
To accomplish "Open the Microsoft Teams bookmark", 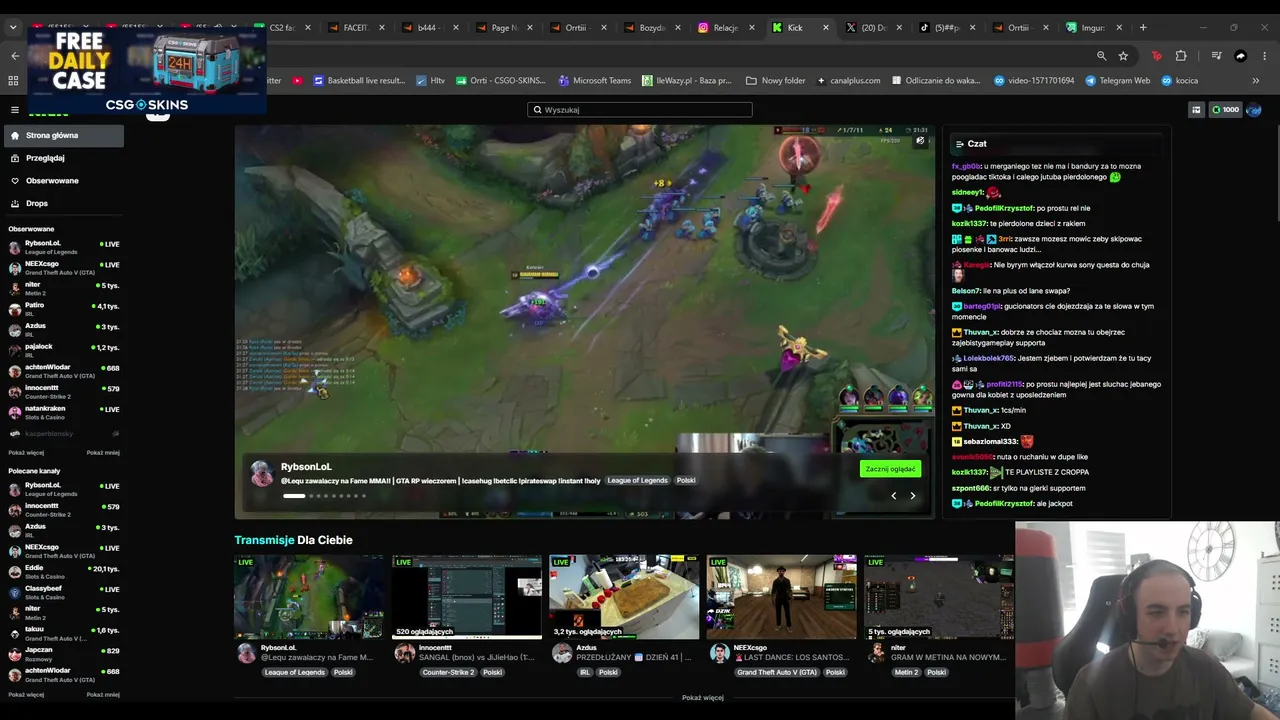I will coord(595,80).
